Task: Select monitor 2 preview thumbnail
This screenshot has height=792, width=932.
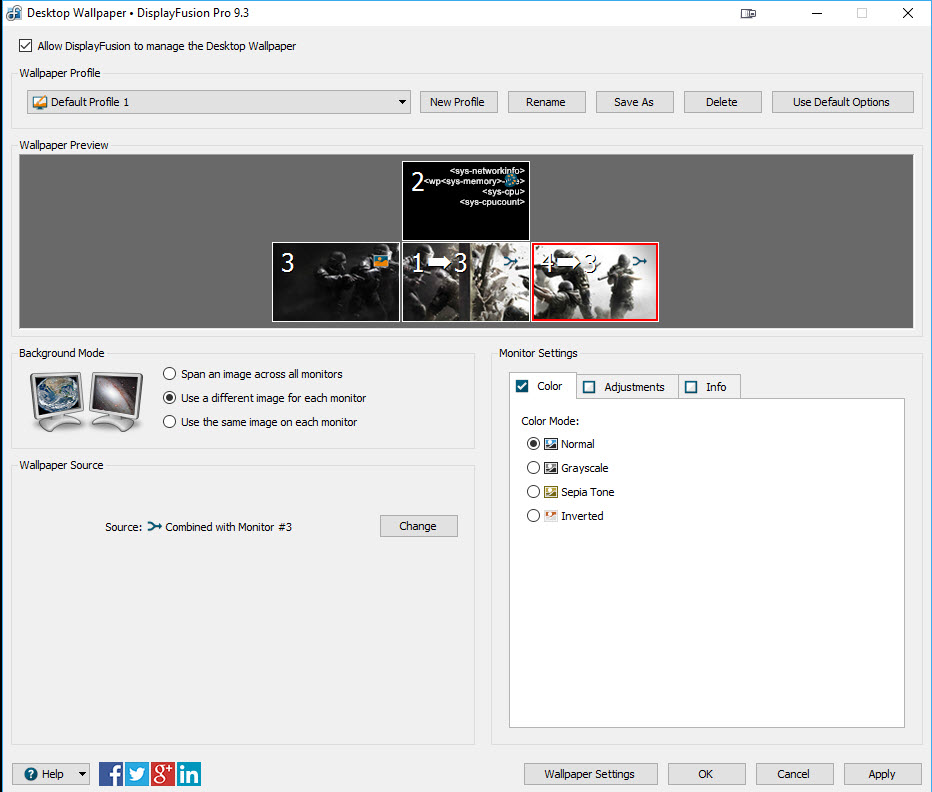Action: pyautogui.click(x=466, y=201)
